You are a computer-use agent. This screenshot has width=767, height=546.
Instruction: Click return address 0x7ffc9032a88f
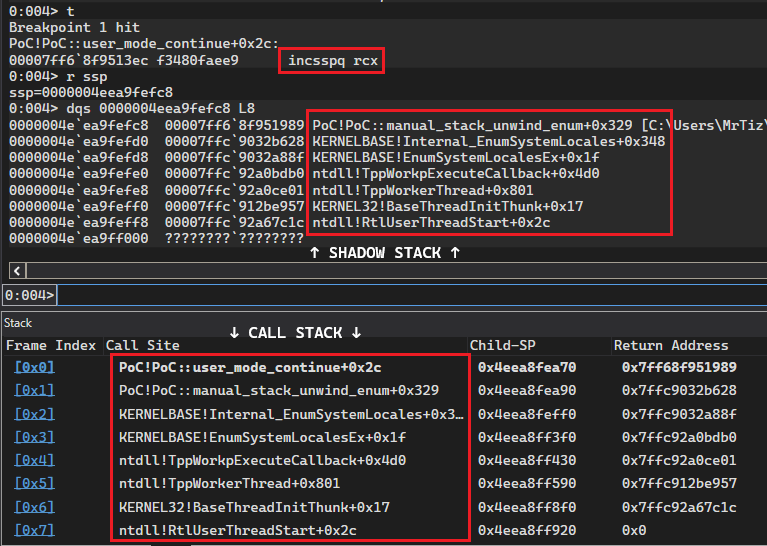tap(679, 414)
